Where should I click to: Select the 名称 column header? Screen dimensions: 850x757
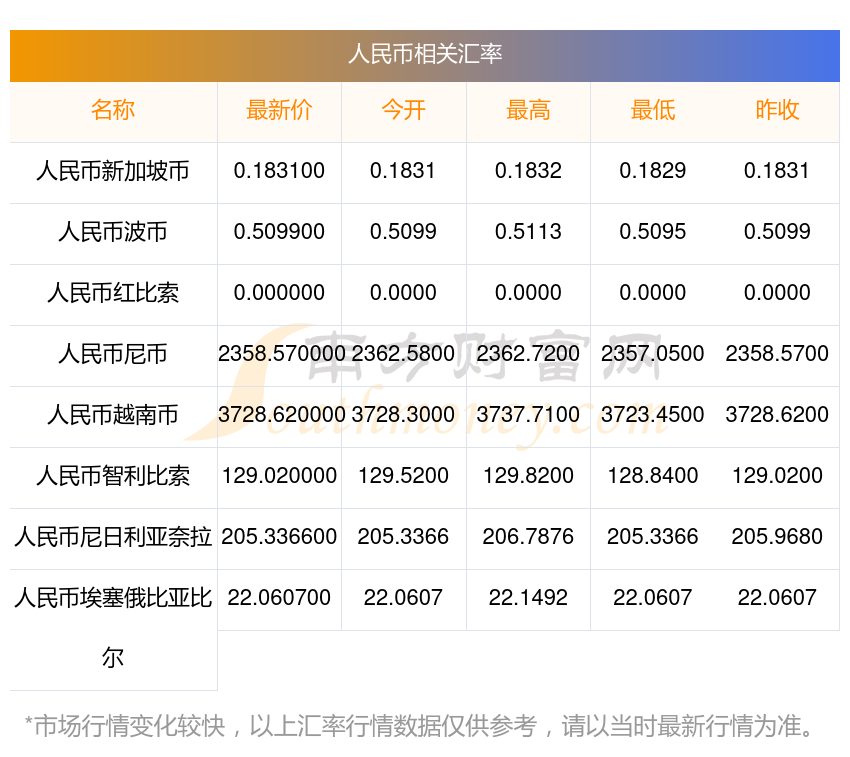[113, 111]
